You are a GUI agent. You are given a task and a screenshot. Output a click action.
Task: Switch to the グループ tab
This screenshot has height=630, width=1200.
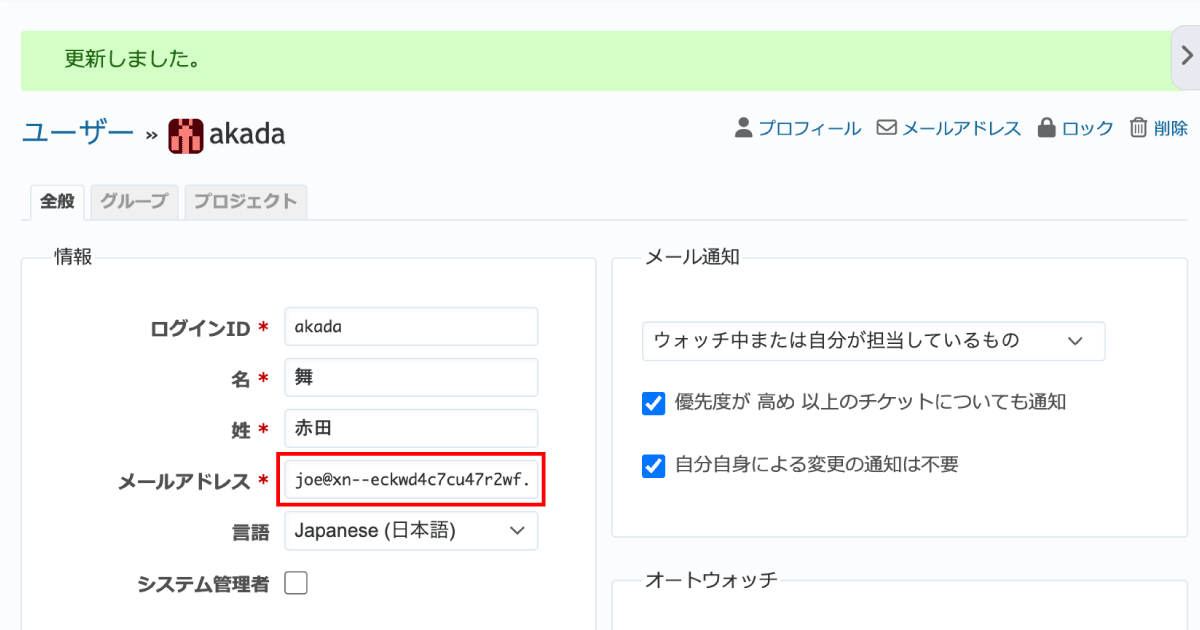pos(134,201)
